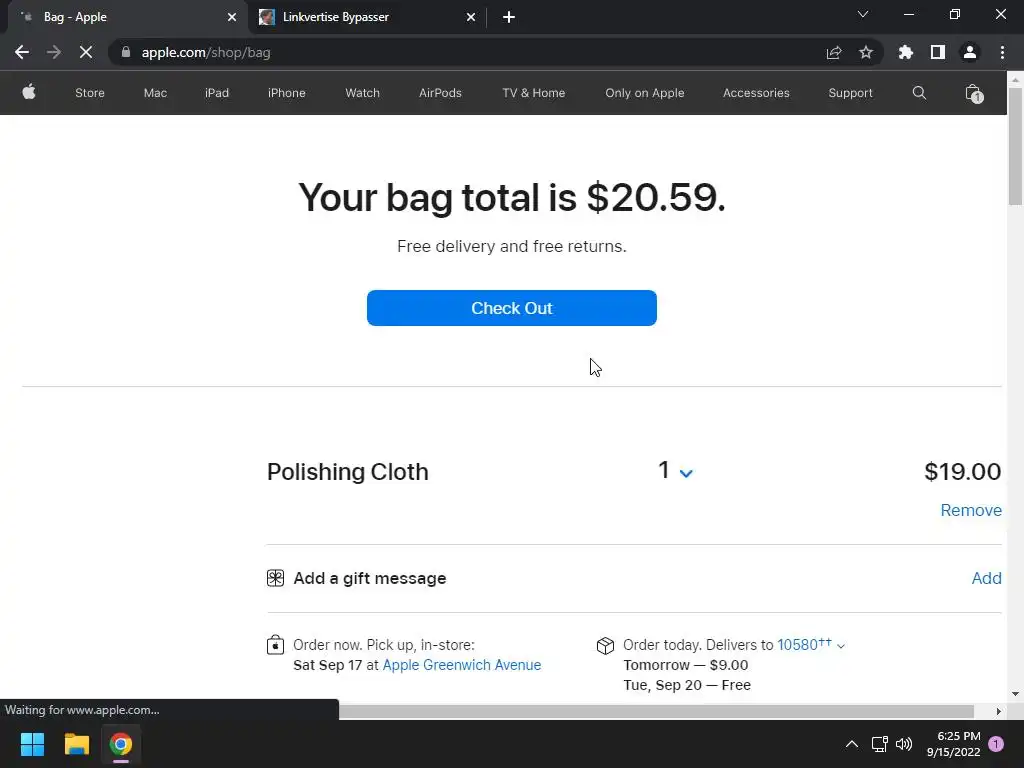1024x768 pixels.
Task: Go back with the browser back arrow
Action: [x=22, y=52]
